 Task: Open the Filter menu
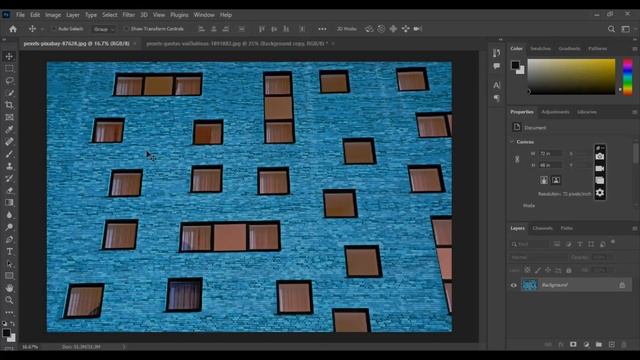129,15
